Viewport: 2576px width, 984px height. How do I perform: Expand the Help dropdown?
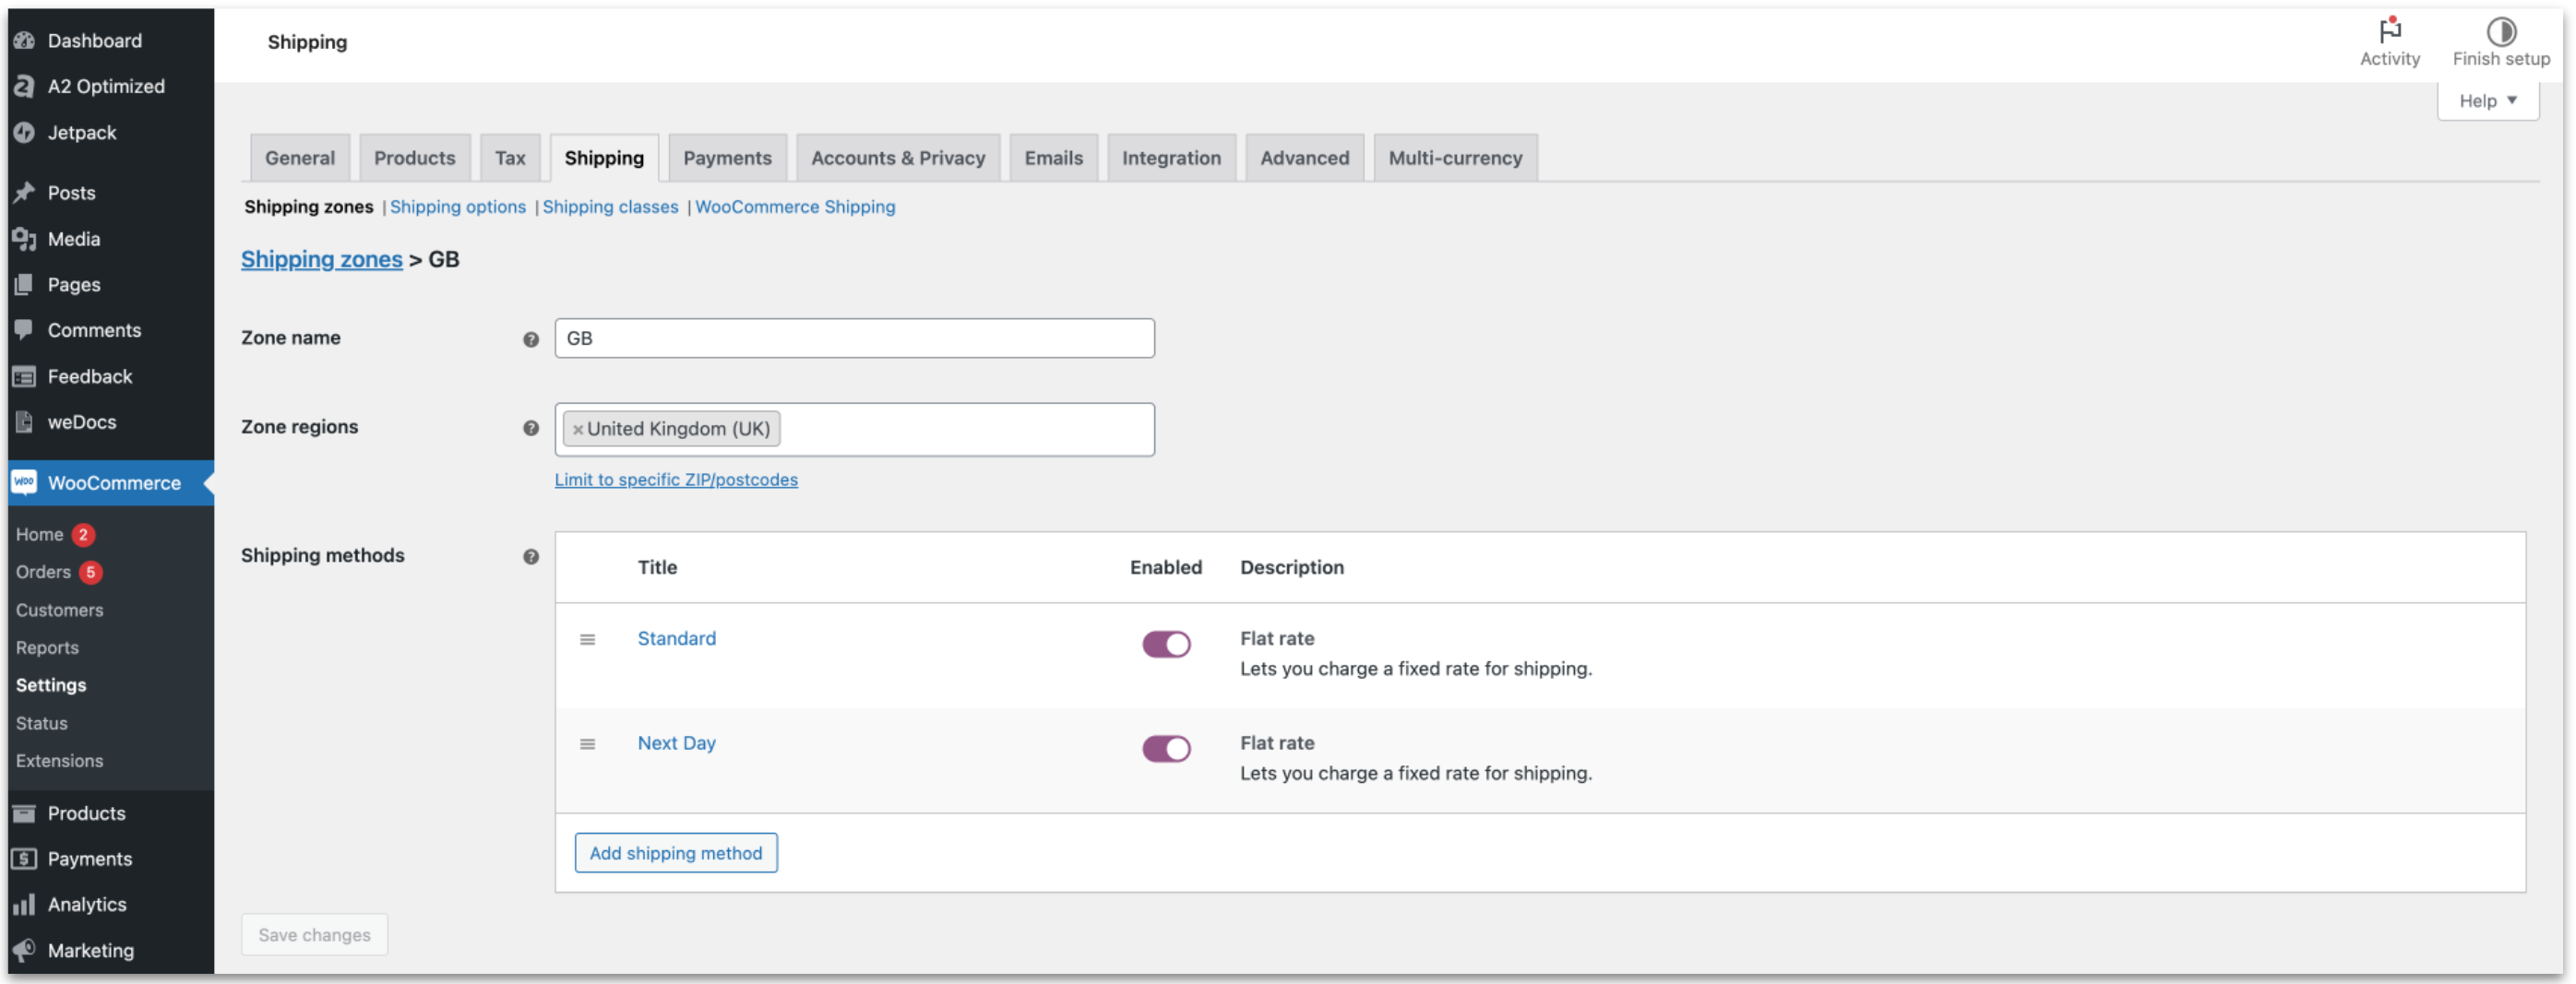(x=2487, y=101)
